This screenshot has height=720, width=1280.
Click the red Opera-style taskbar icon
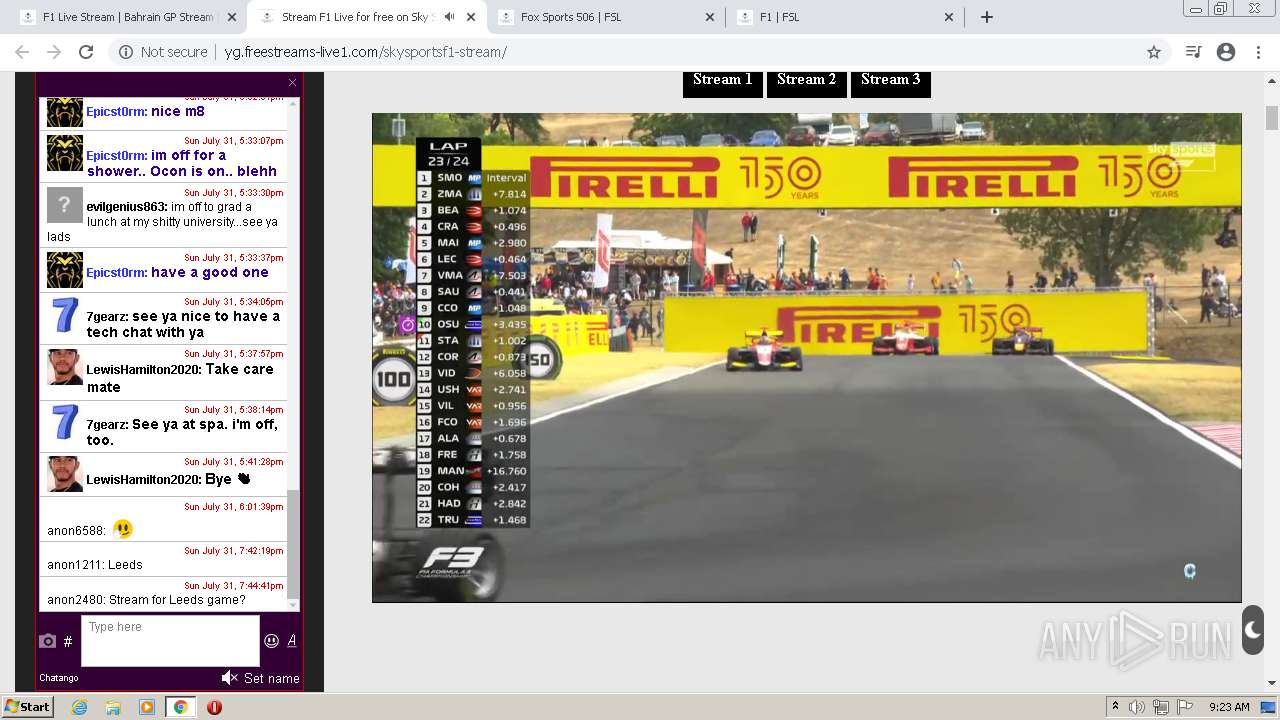point(214,707)
